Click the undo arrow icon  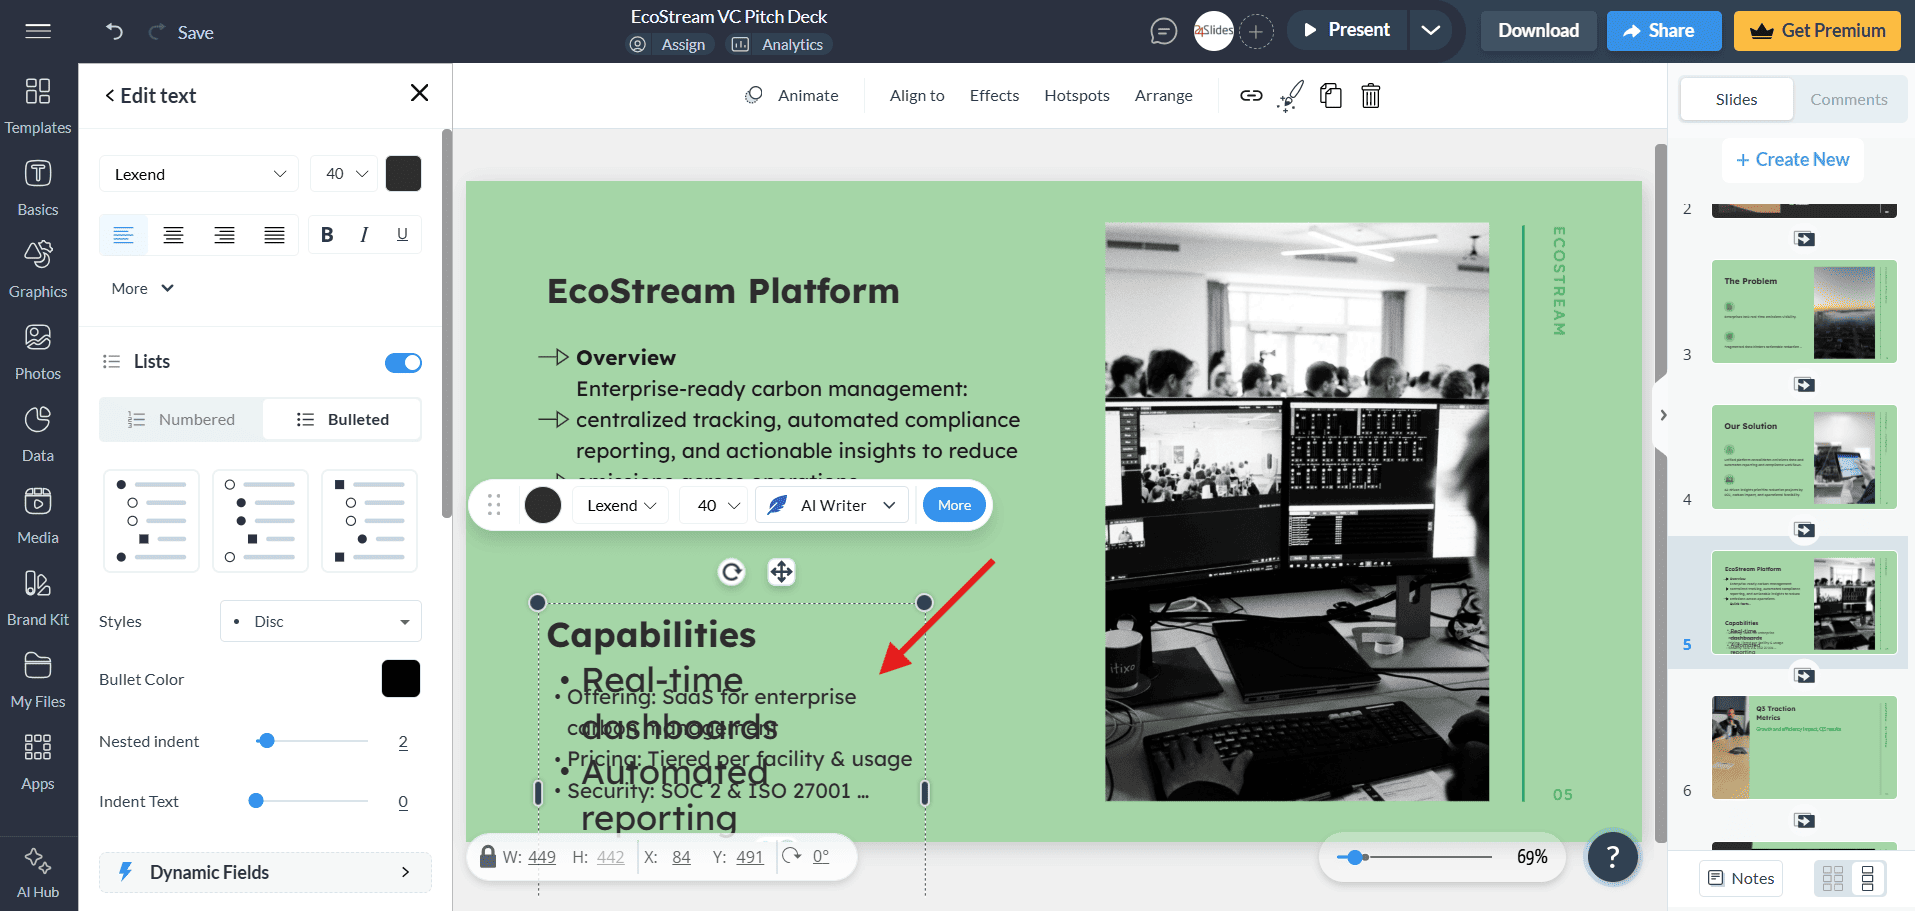pos(114,32)
